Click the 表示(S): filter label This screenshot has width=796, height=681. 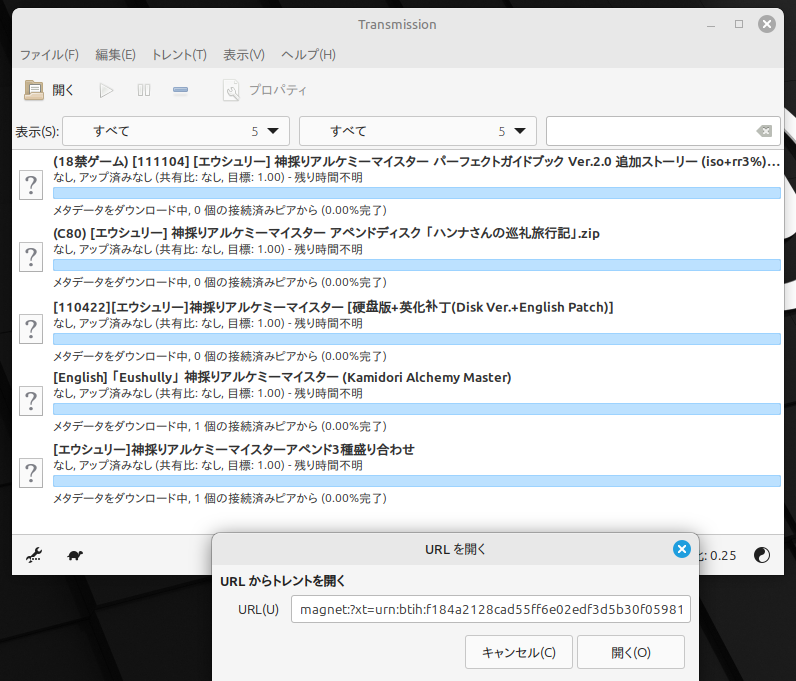[x=37, y=132]
